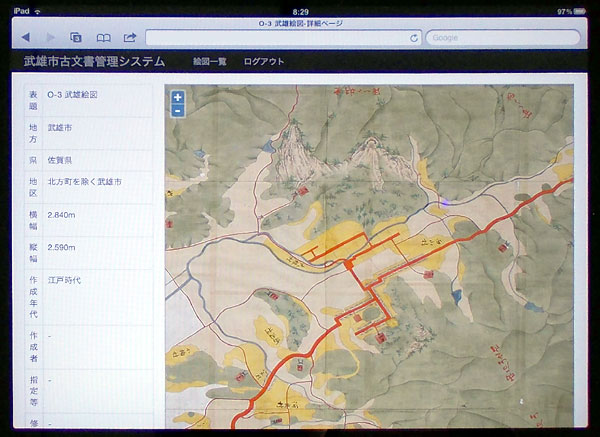Click the 指定等 row label
The width and height of the screenshot is (600, 437).
pos(33,391)
